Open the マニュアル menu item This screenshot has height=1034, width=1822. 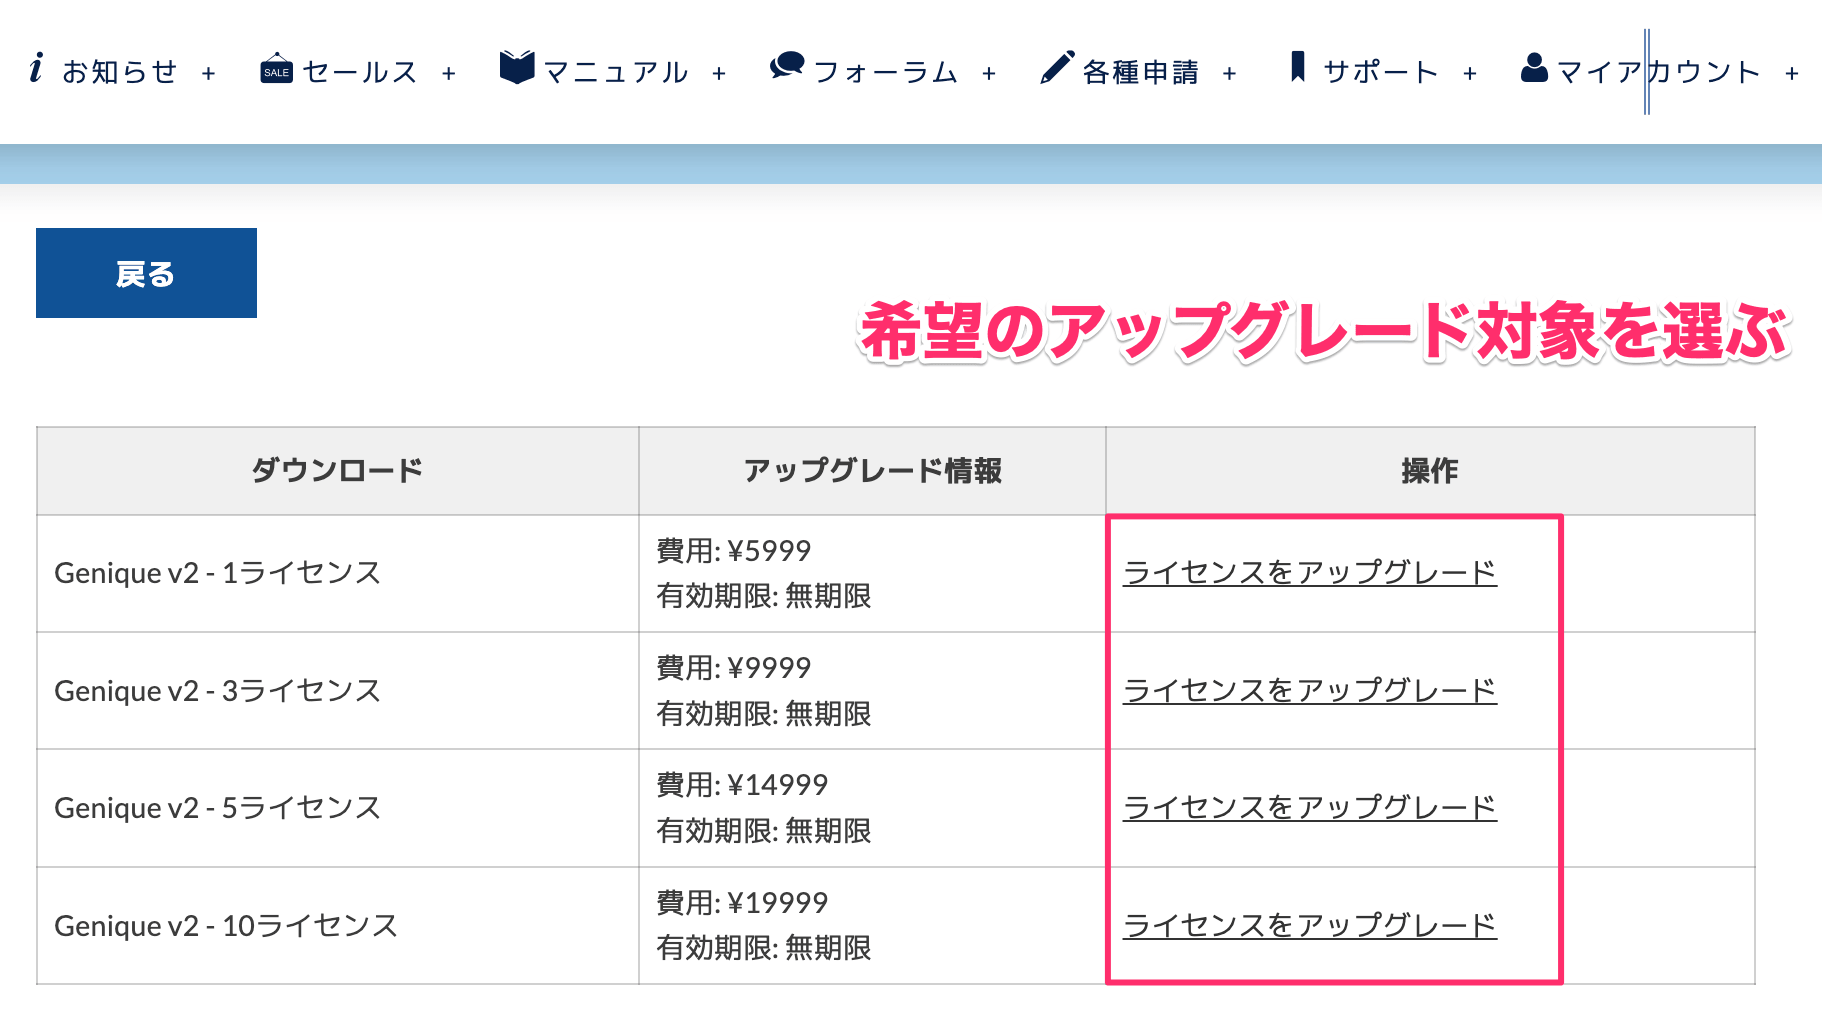(x=616, y=72)
